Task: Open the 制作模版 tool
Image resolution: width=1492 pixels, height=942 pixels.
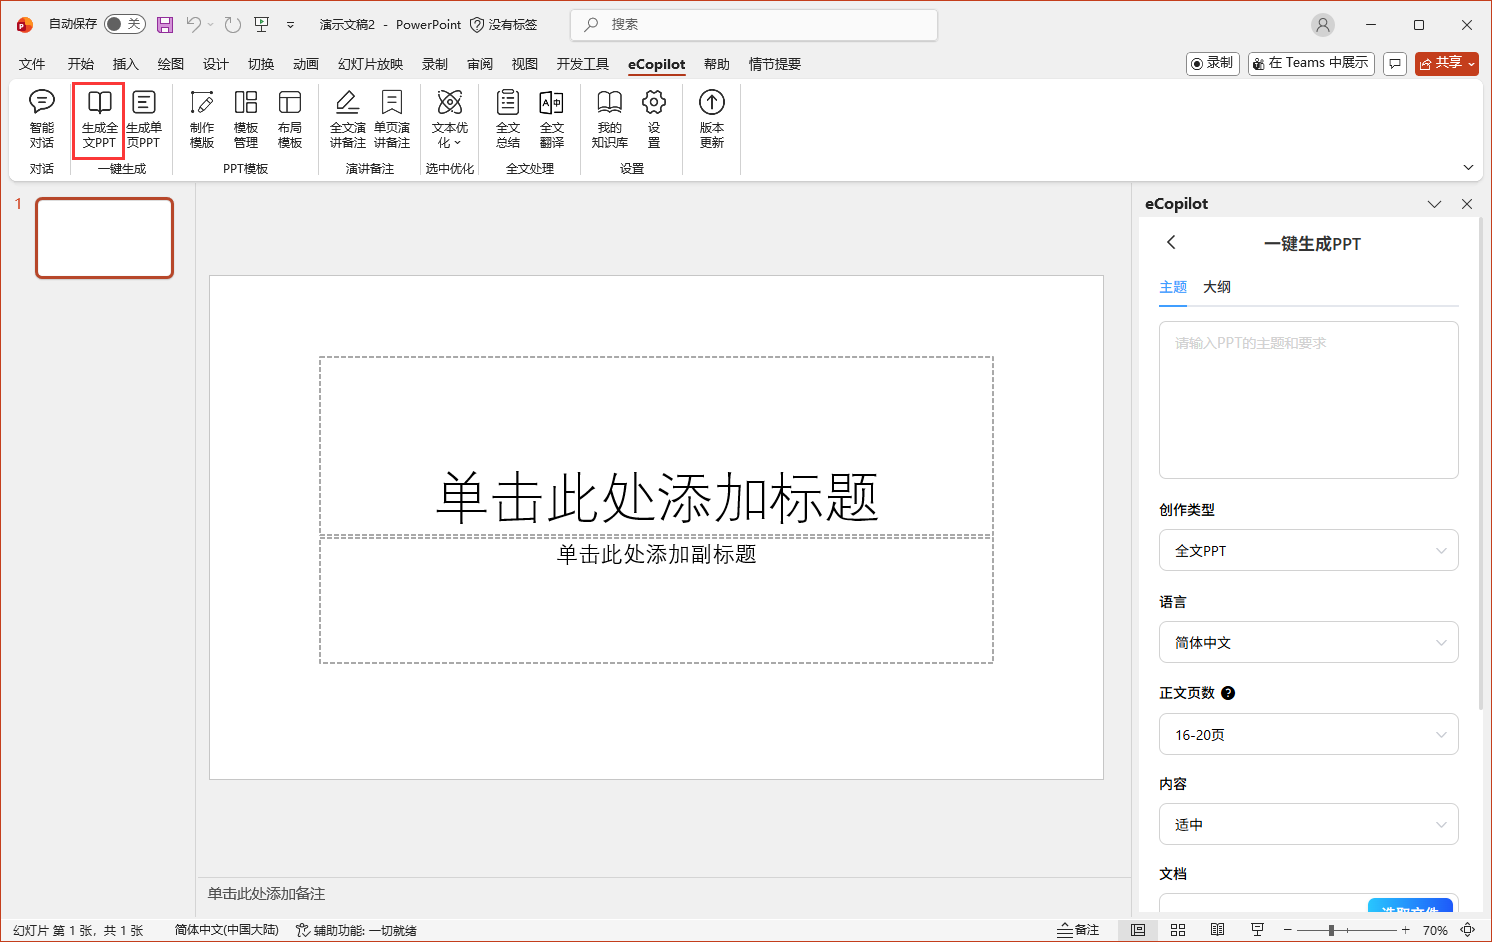Action: coord(201,120)
